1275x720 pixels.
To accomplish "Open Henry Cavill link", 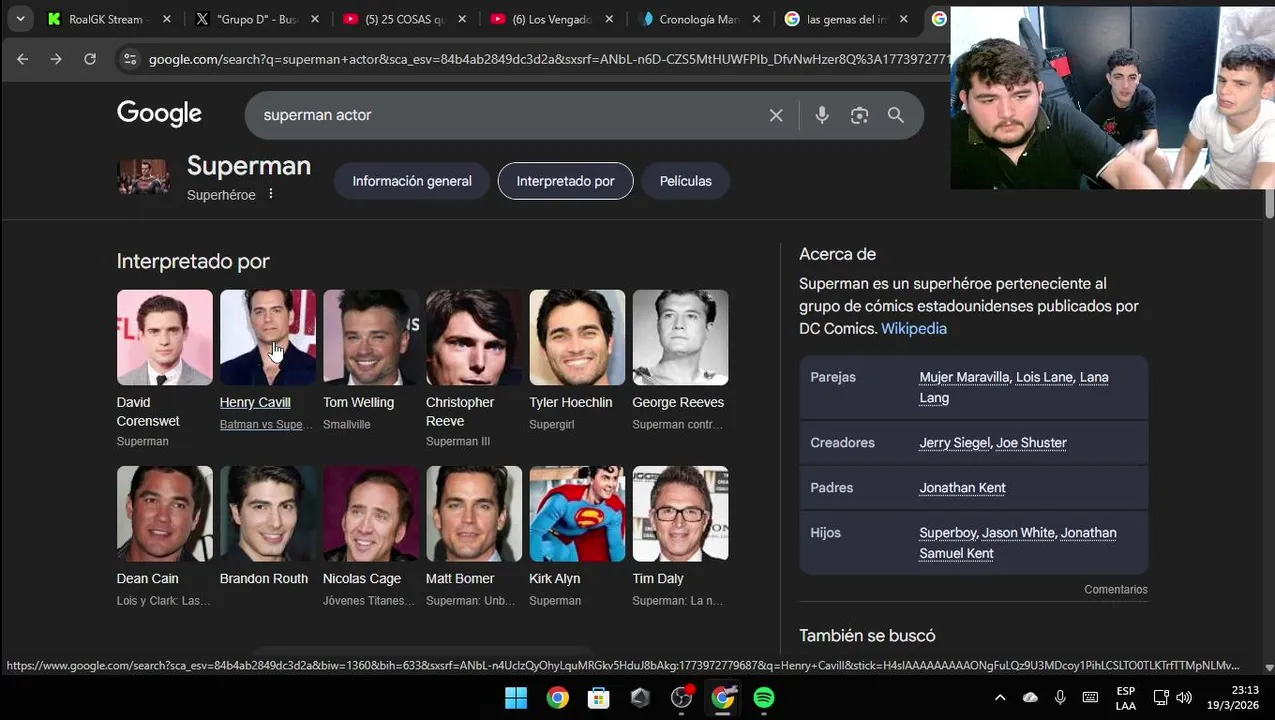I will (x=255, y=402).
